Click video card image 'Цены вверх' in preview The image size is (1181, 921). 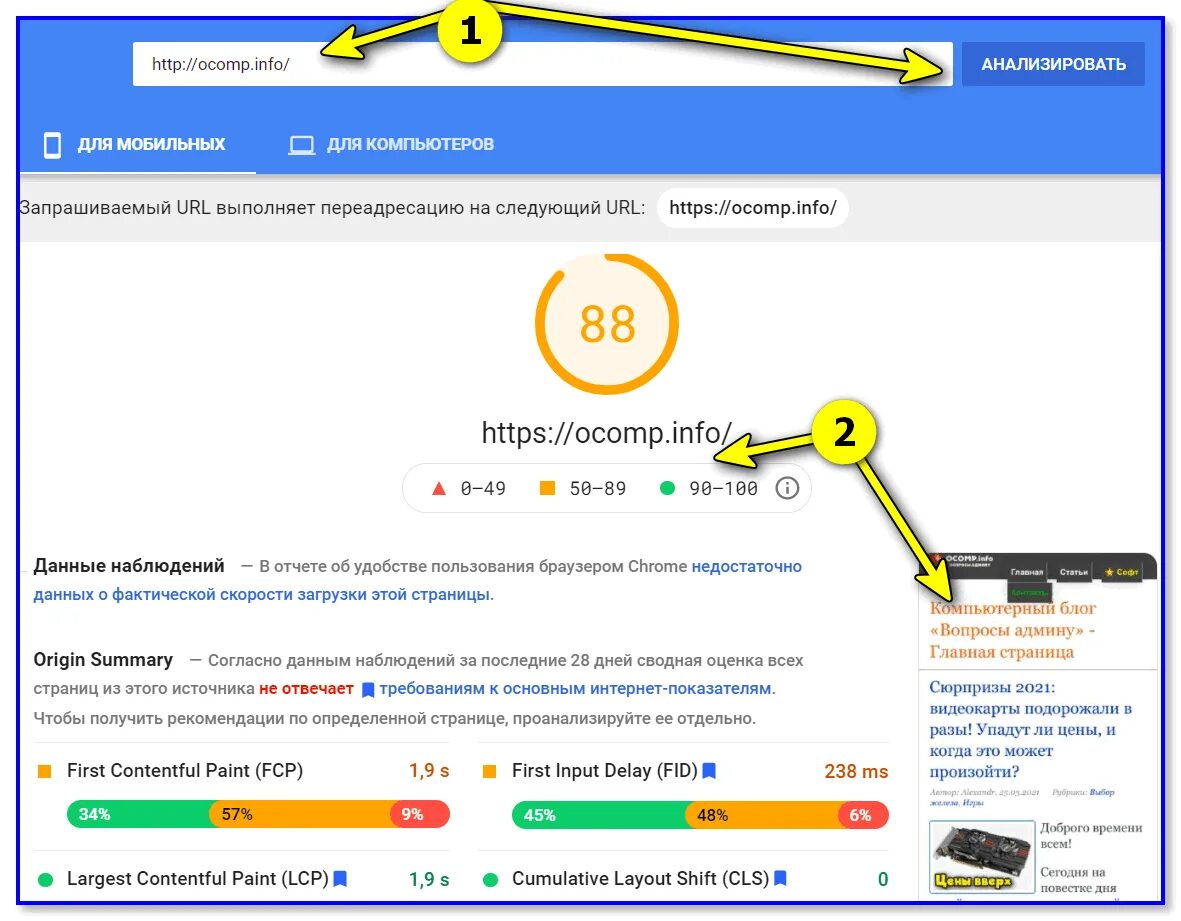(981, 855)
